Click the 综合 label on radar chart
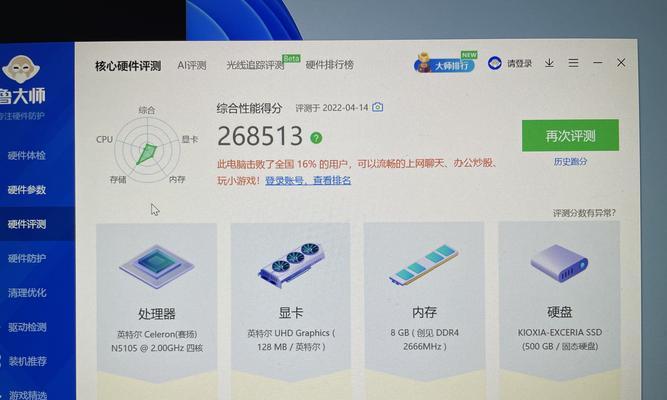 pyautogui.click(x=147, y=110)
